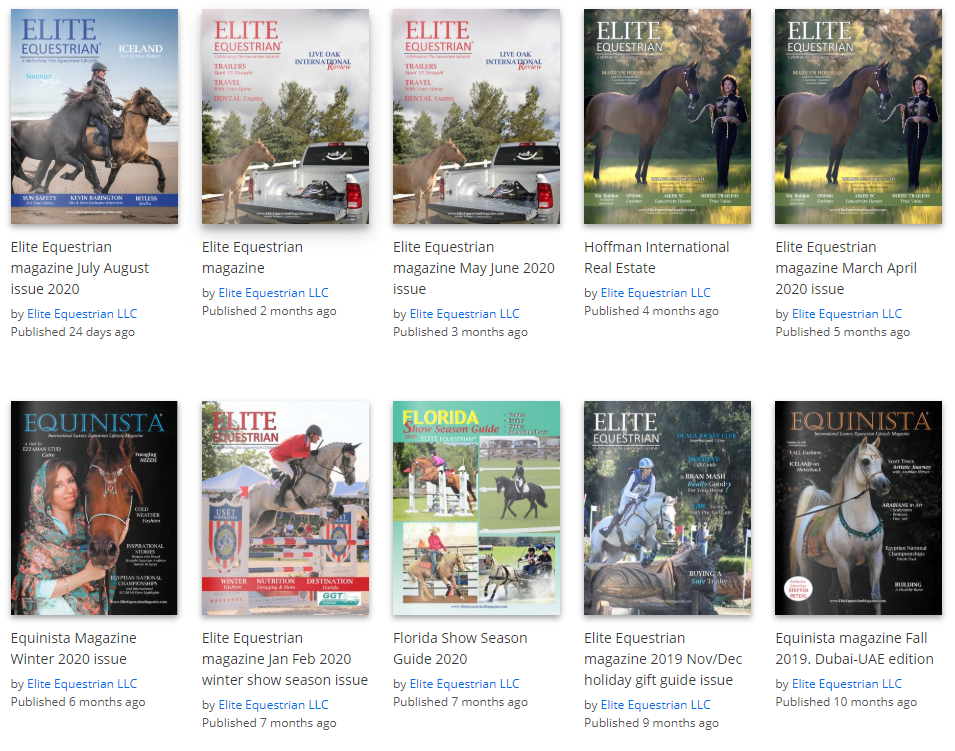Click Elite Equestrian LLC under Jan Feb 2020 issue
Screen dimensions: 955x751
(273, 705)
